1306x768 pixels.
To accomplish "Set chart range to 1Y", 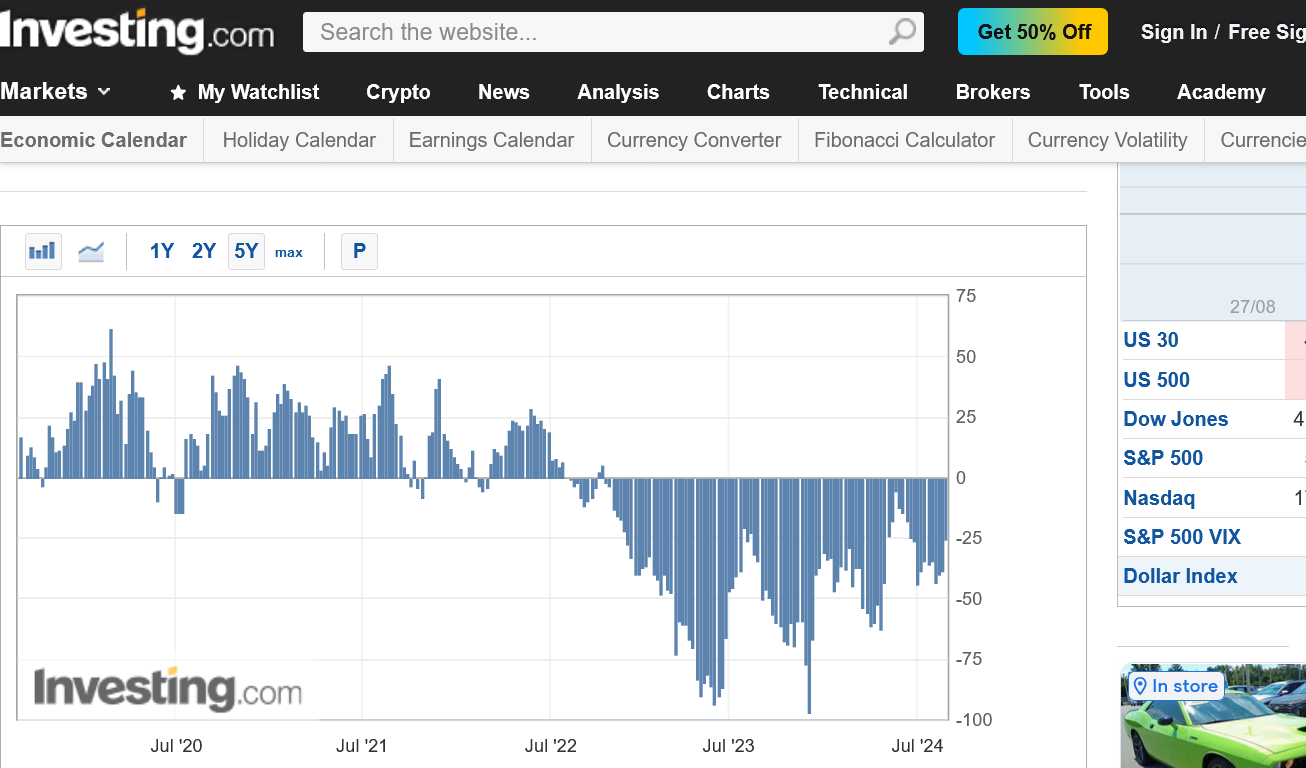I will click(x=162, y=251).
